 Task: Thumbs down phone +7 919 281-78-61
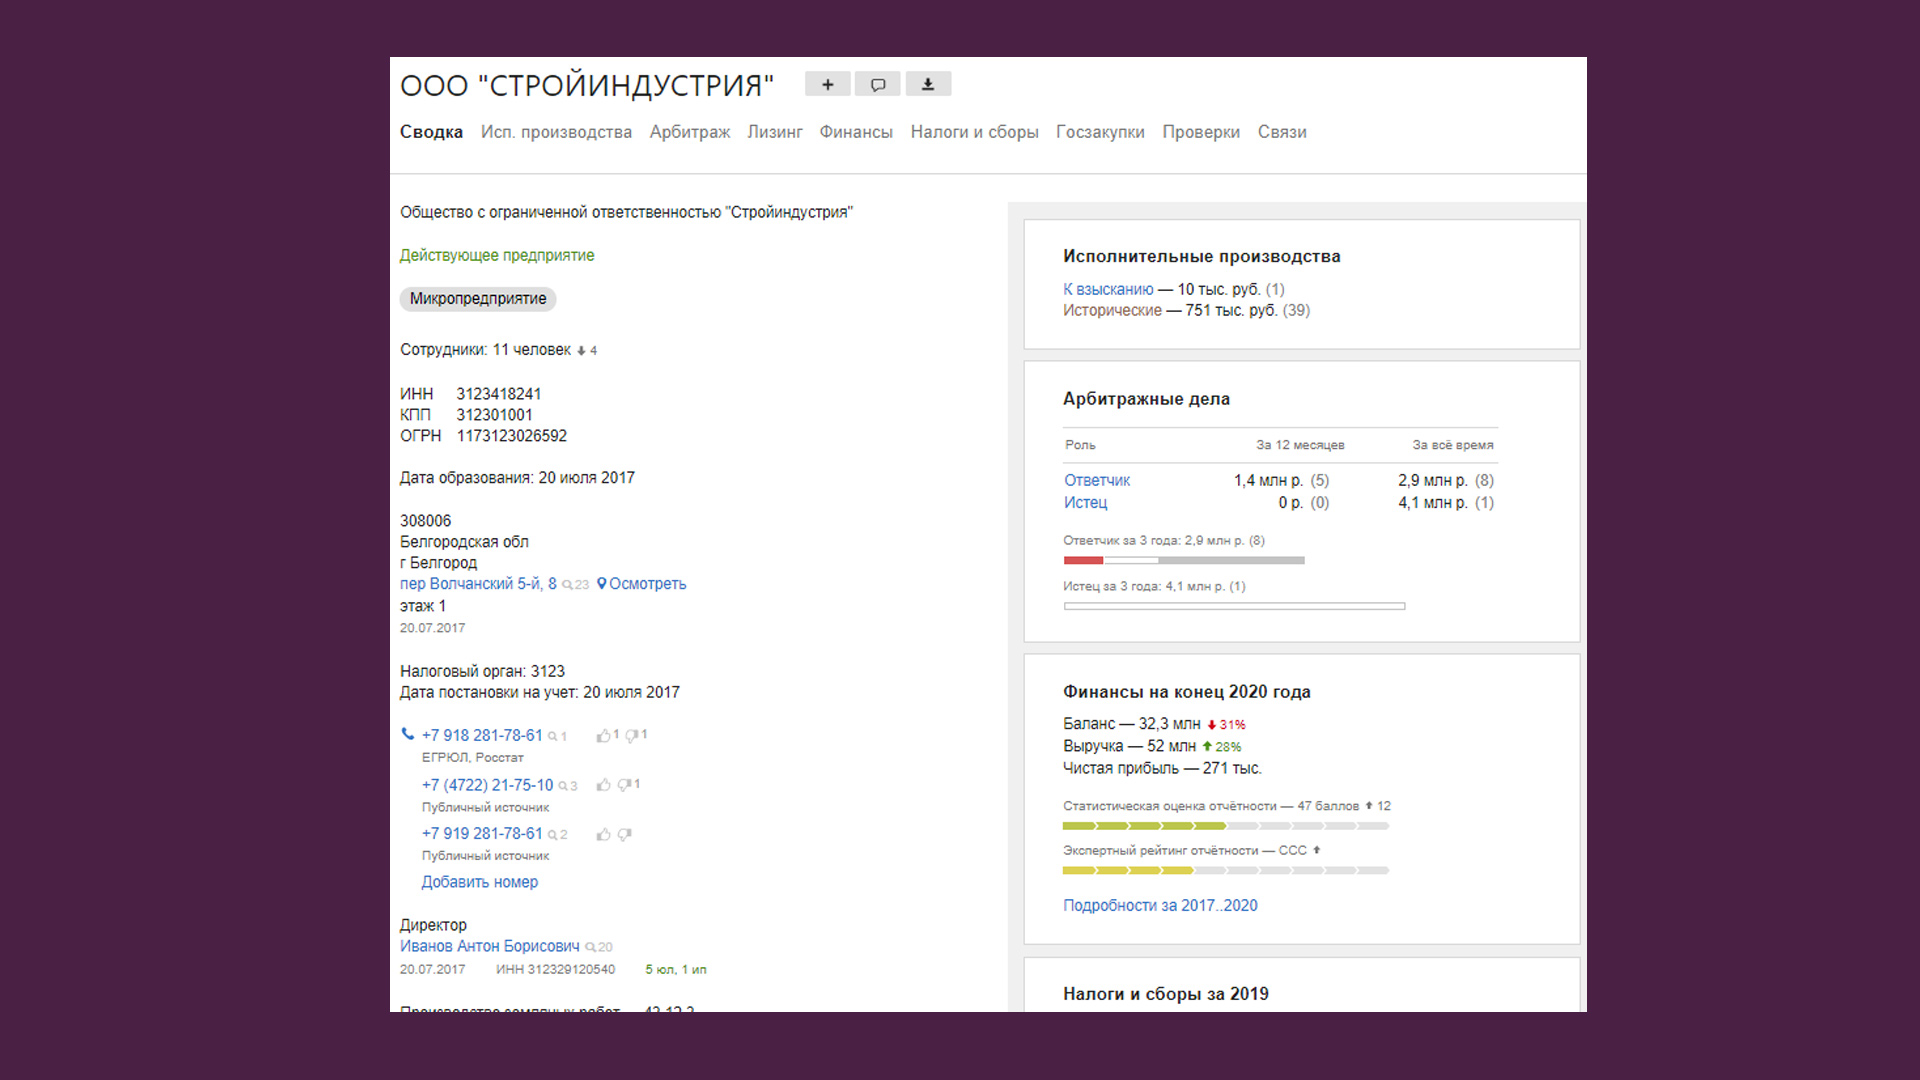(624, 834)
